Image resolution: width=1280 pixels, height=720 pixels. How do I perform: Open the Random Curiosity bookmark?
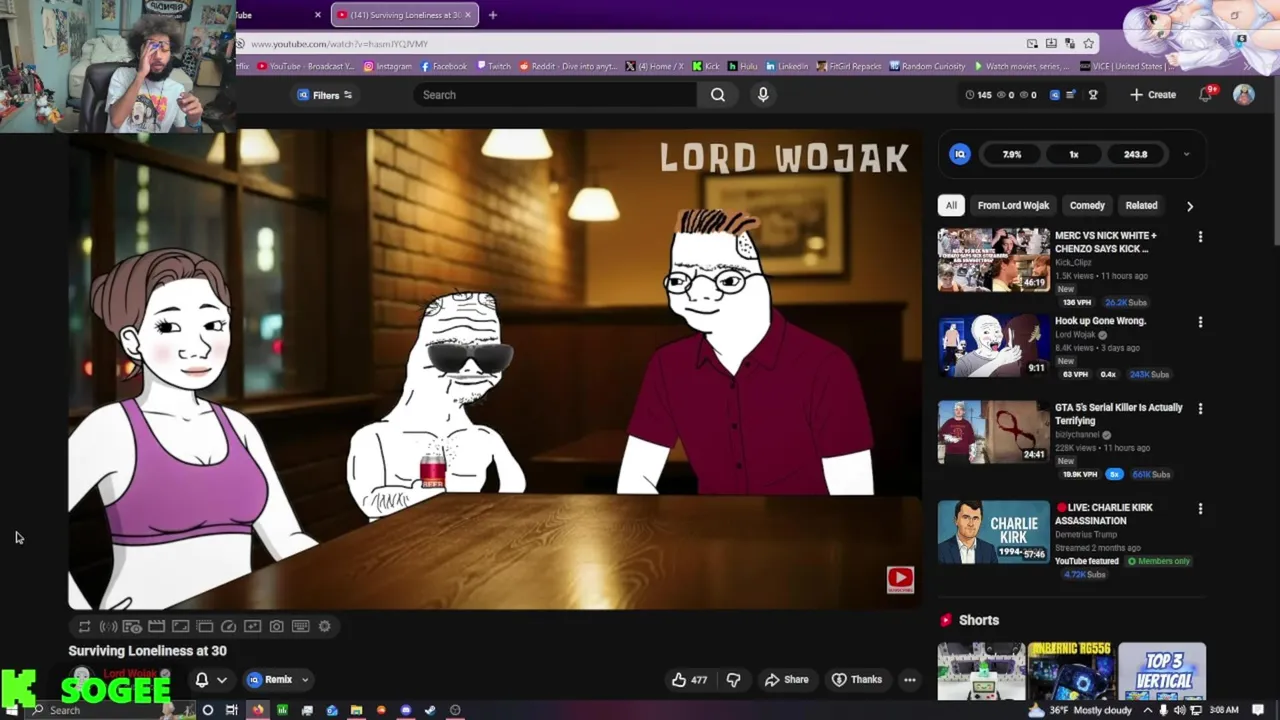click(927, 66)
